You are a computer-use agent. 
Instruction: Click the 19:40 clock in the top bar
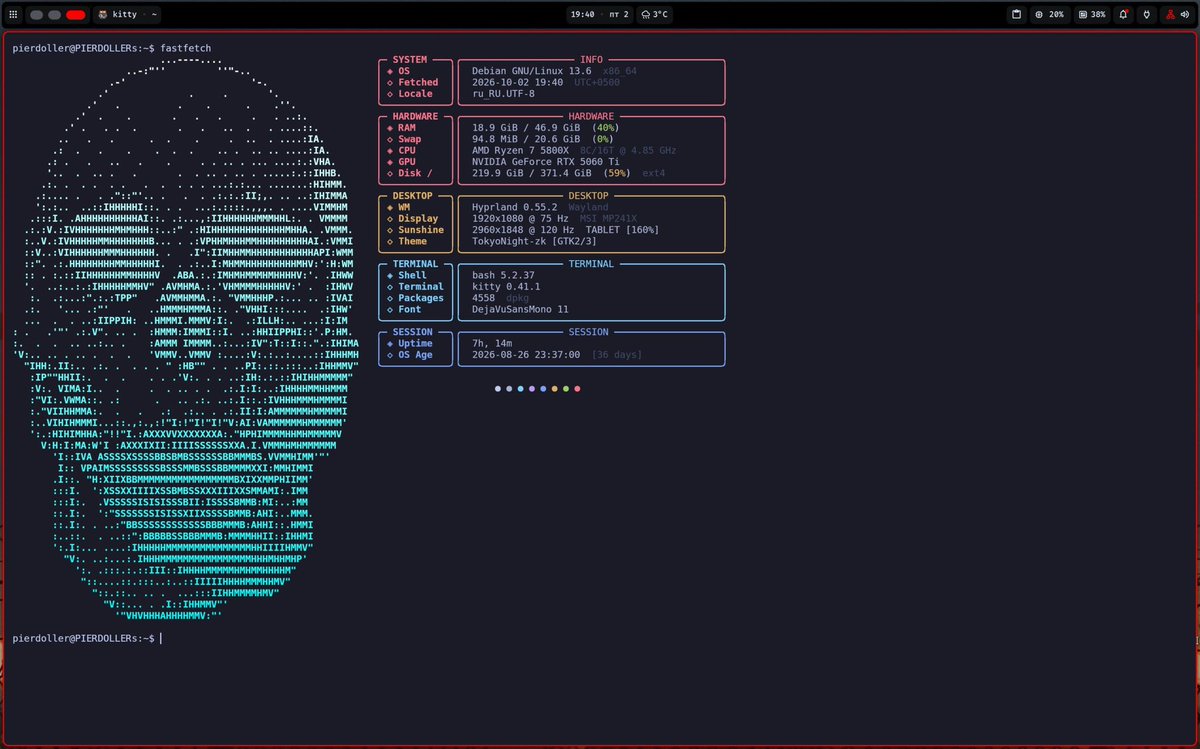pyautogui.click(x=583, y=14)
